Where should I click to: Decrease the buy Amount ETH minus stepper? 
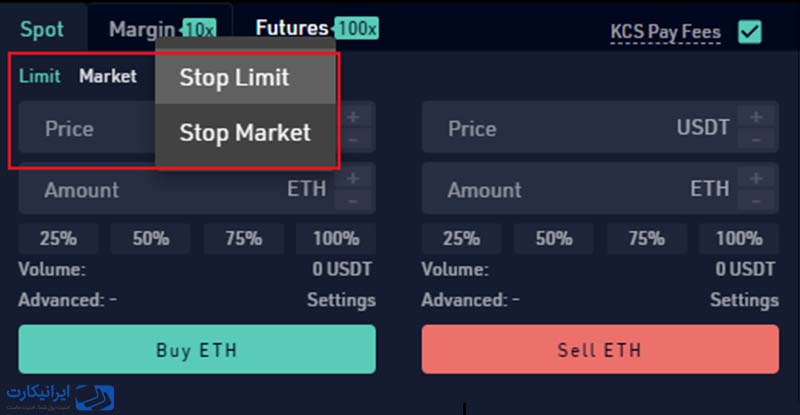tap(353, 201)
